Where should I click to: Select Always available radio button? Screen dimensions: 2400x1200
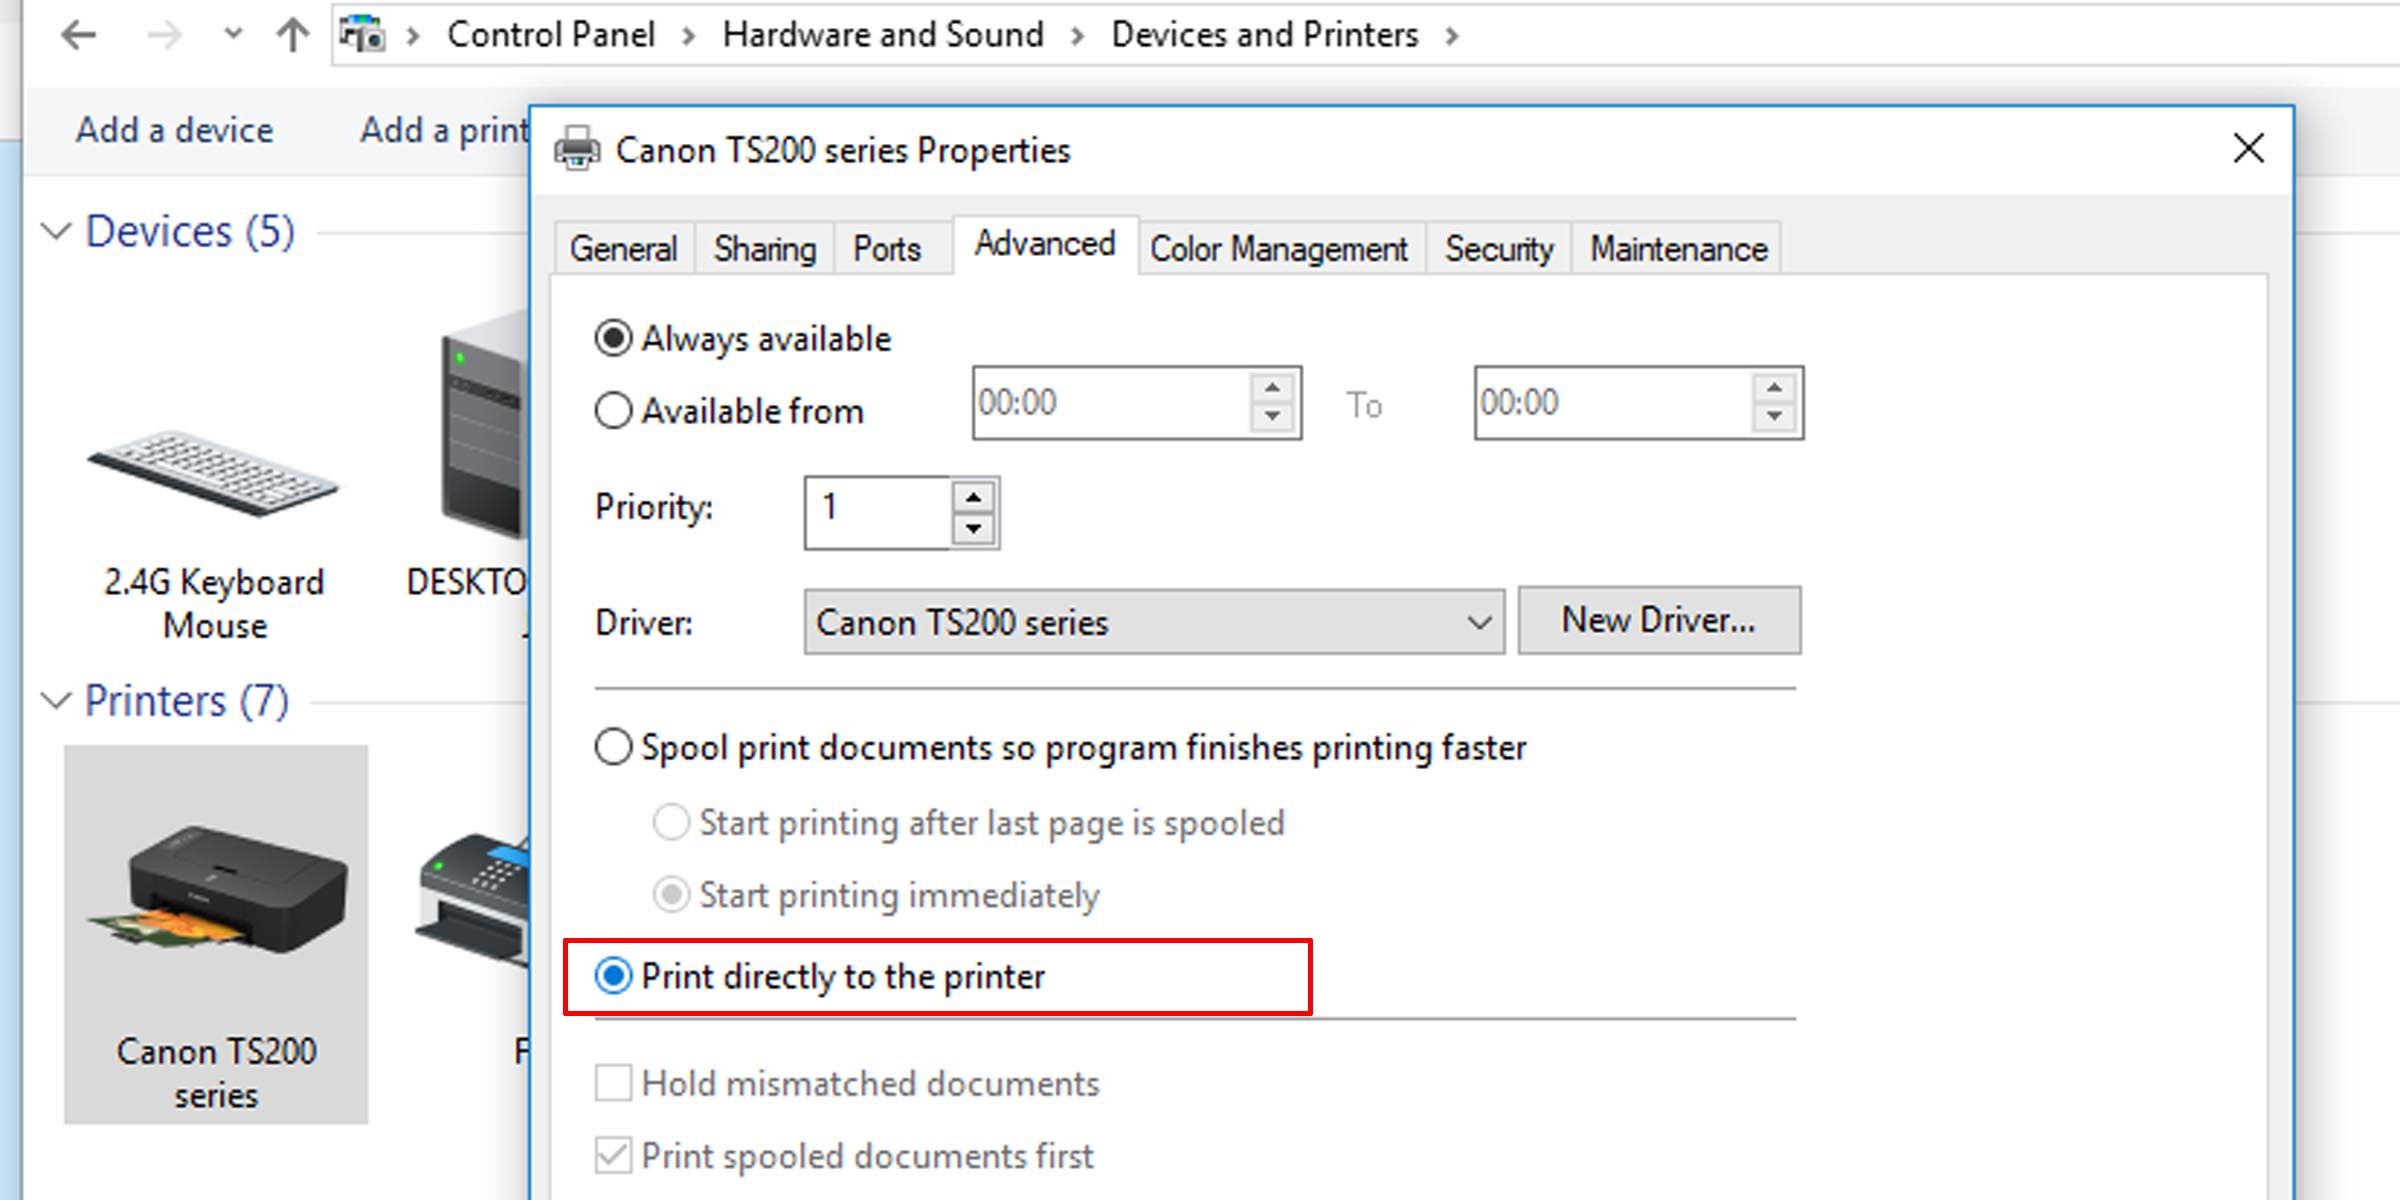coord(614,340)
